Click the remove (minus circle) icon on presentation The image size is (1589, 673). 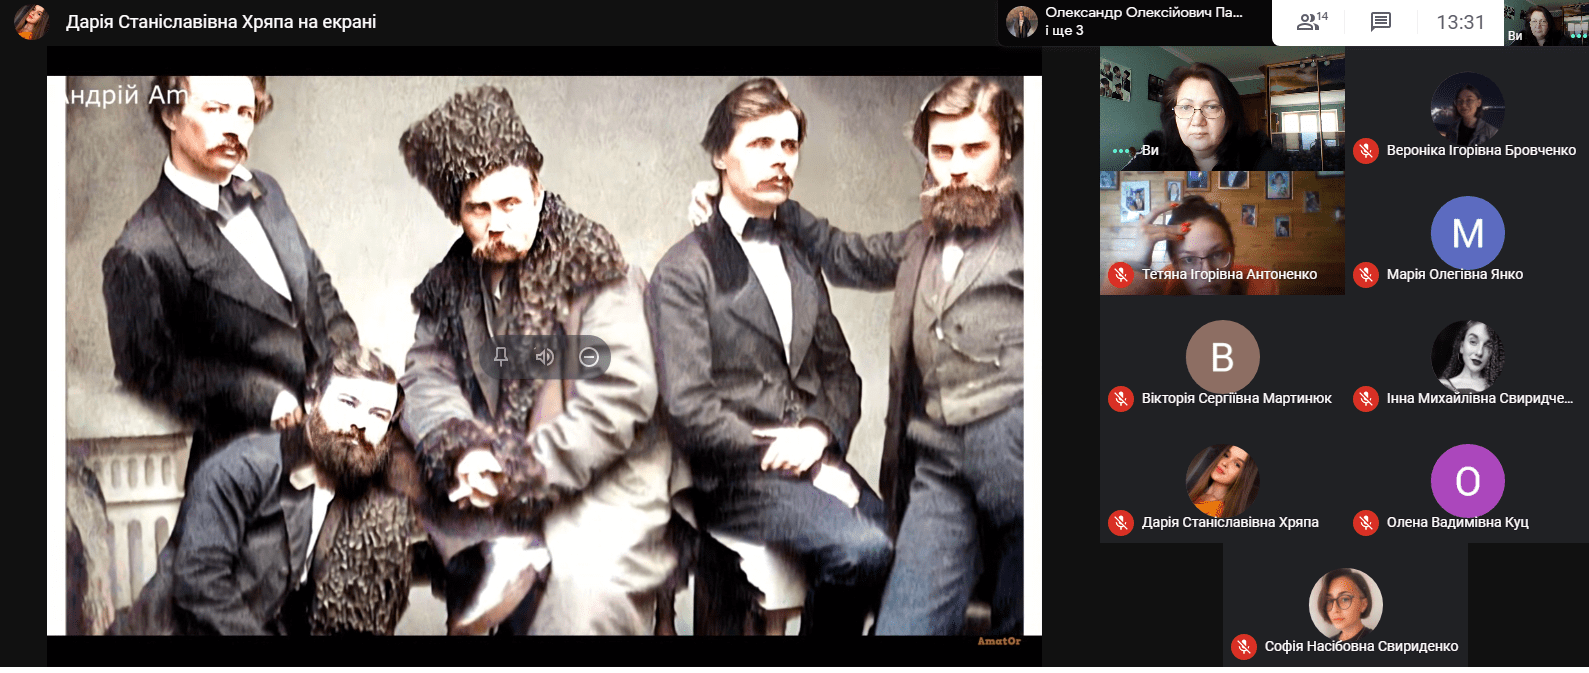(589, 357)
